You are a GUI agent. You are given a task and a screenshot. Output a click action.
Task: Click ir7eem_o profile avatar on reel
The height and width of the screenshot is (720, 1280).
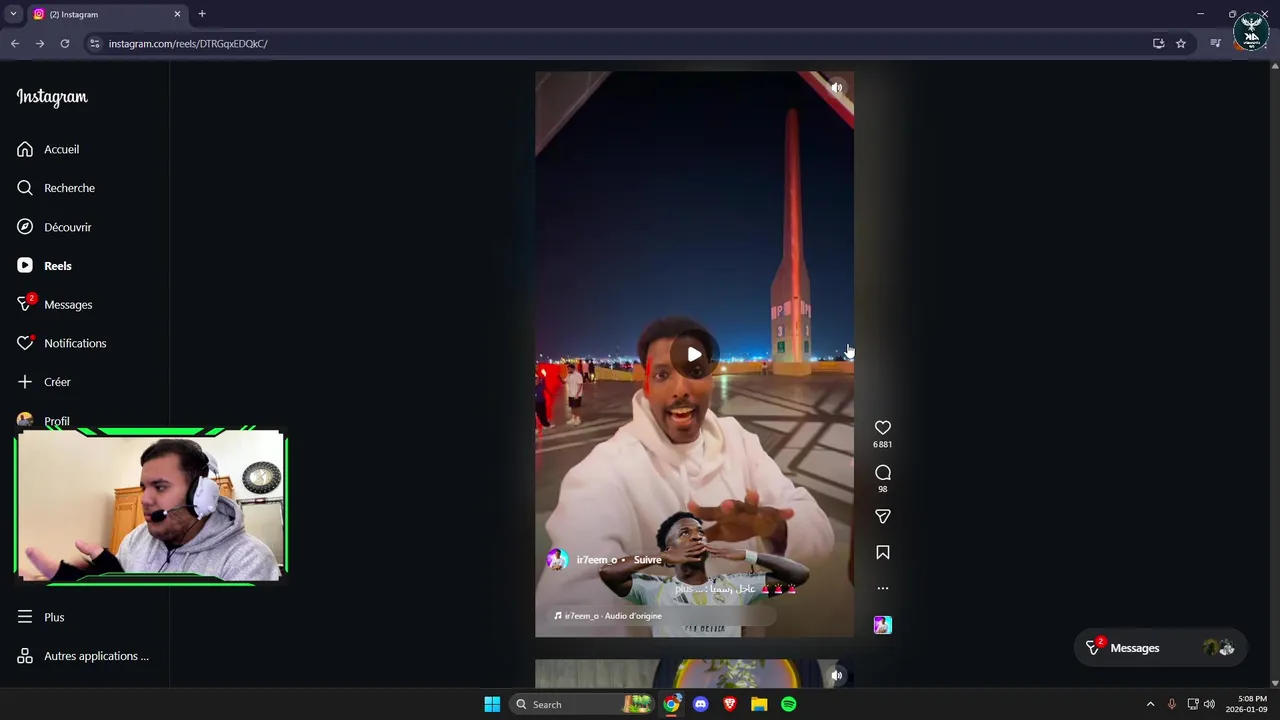557,560
